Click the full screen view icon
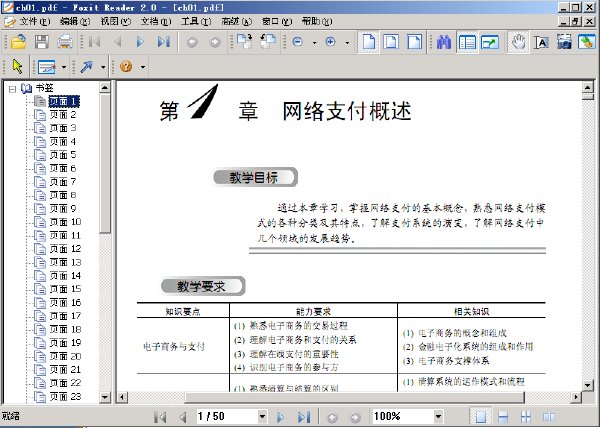This screenshot has width=600, height=428. point(490,42)
